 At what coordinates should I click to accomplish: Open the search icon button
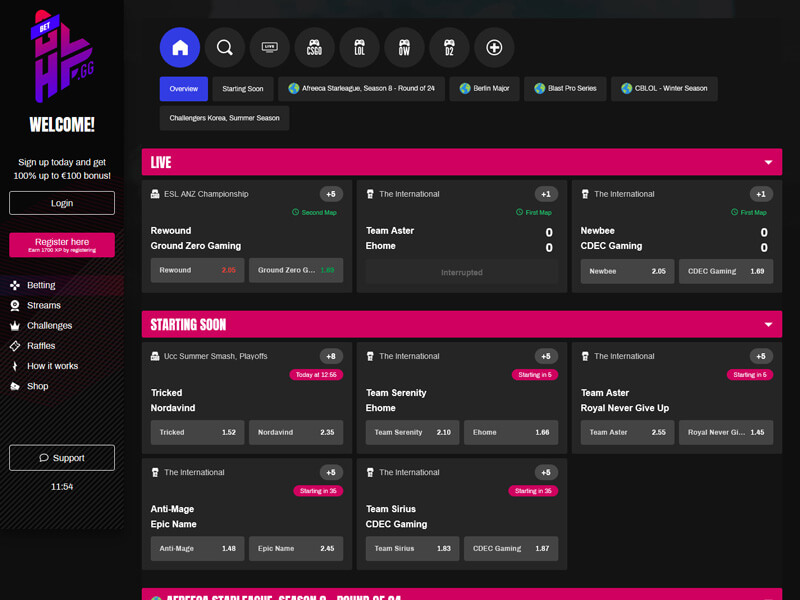click(x=224, y=47)
